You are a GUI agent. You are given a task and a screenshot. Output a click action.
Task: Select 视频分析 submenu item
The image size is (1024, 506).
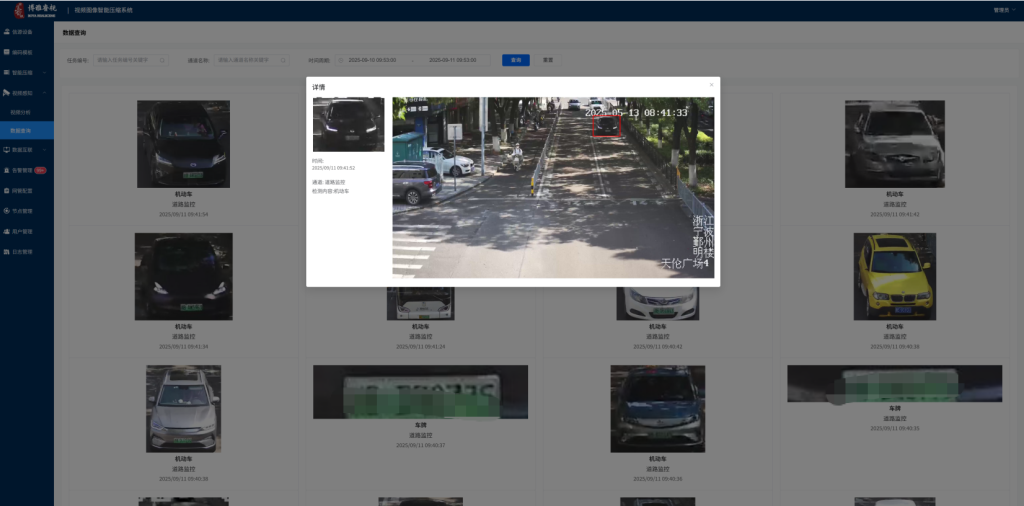21,111
